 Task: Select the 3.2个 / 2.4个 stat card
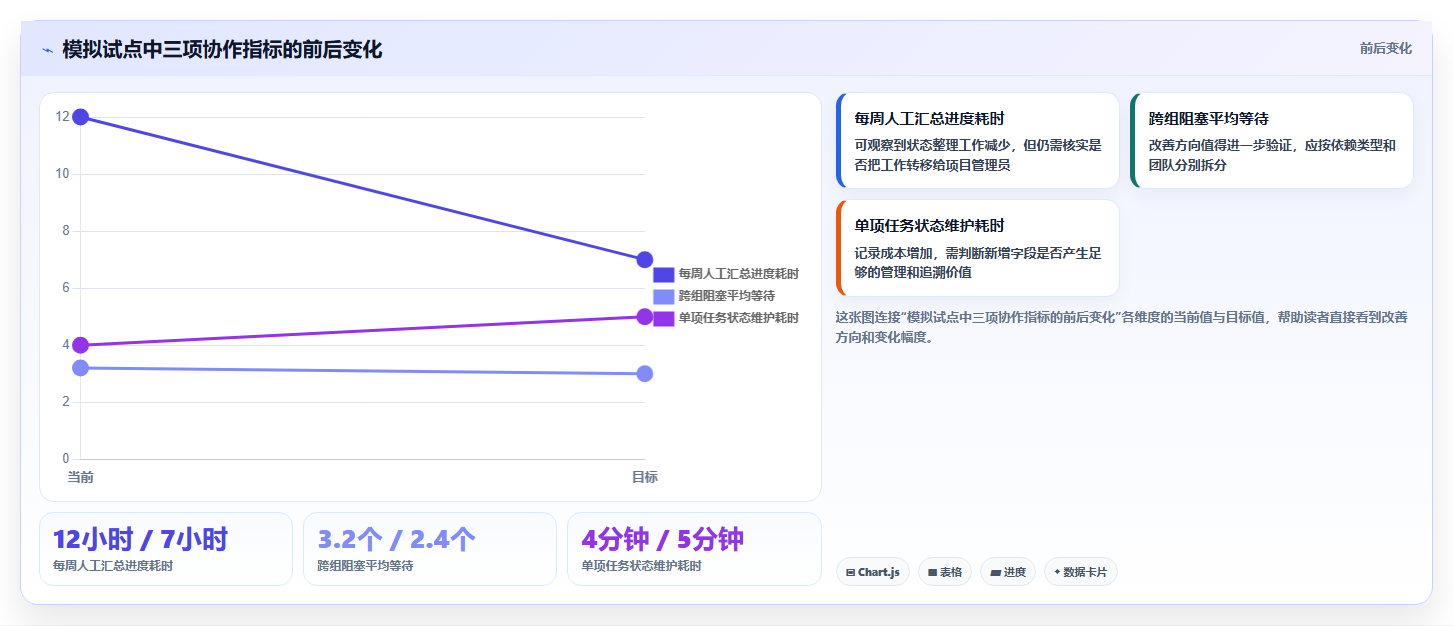(430, 549)
